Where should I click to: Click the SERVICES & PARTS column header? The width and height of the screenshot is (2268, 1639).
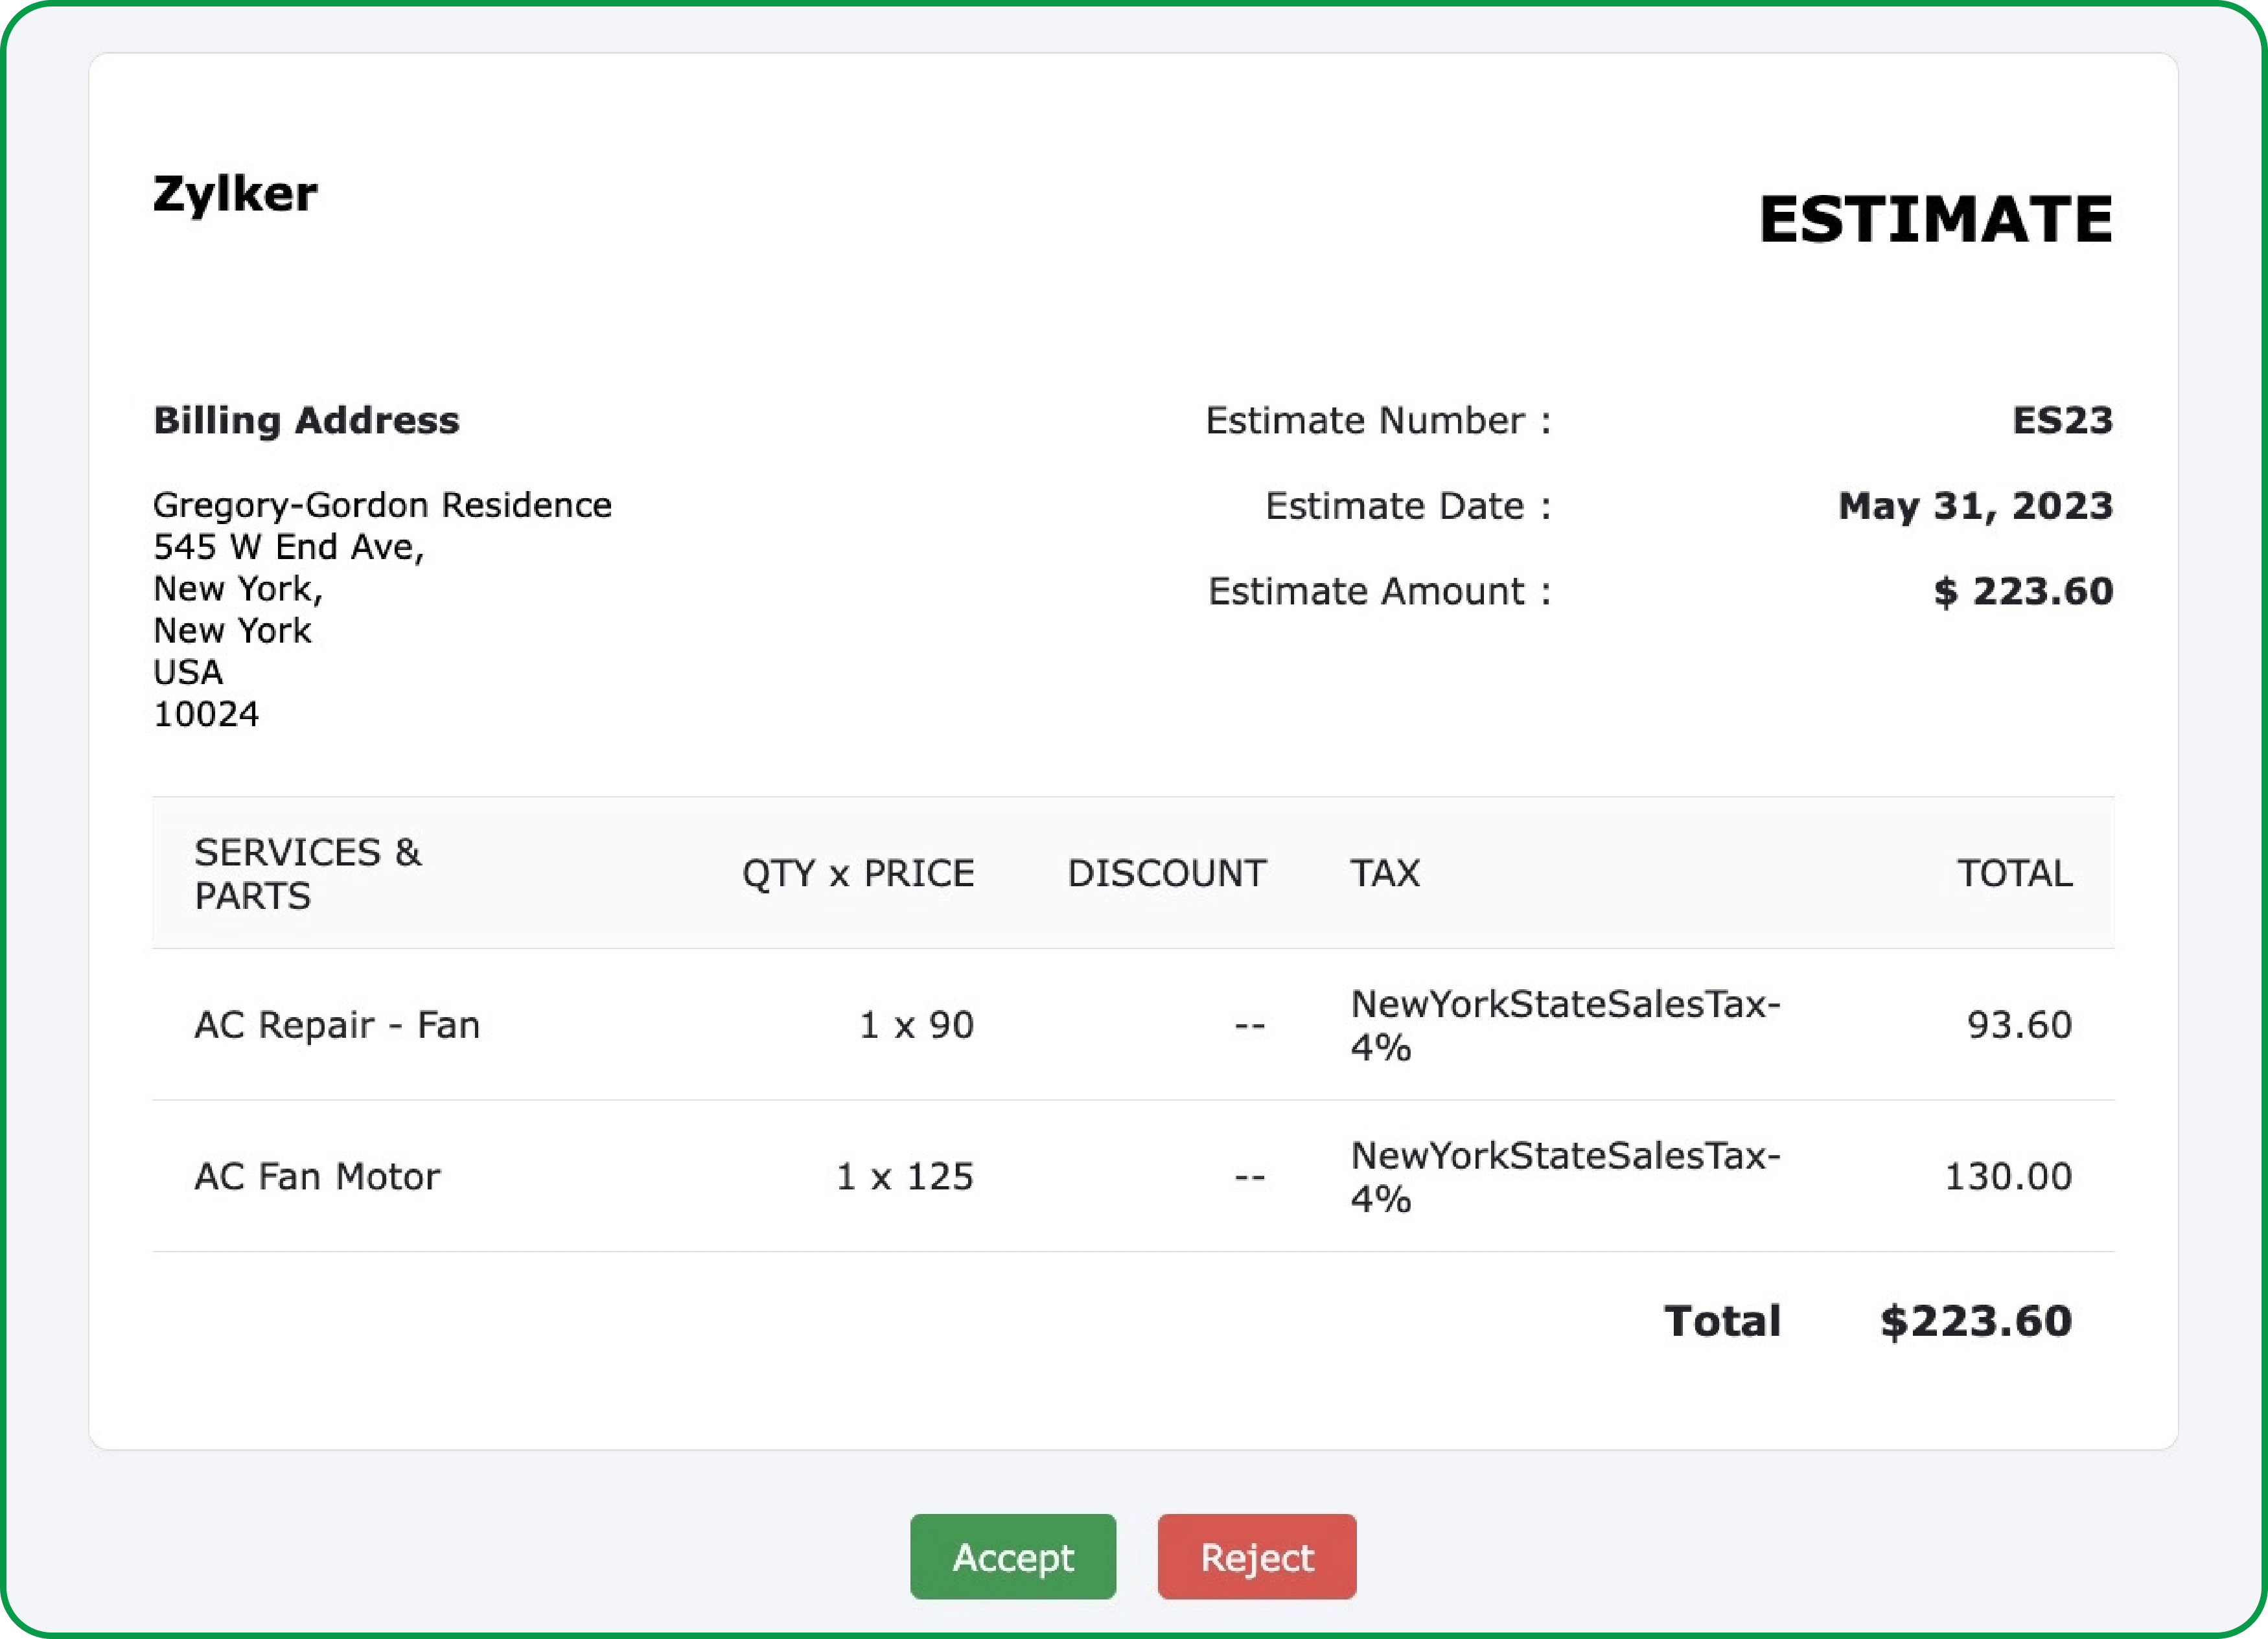[x=310, y=873]
